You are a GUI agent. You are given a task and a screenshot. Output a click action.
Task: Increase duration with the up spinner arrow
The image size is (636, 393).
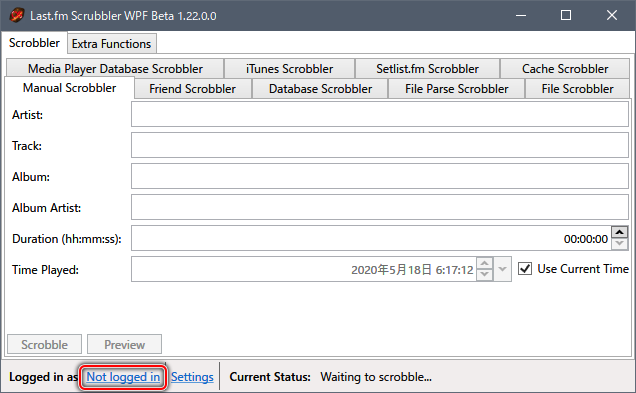pos(619,232)
